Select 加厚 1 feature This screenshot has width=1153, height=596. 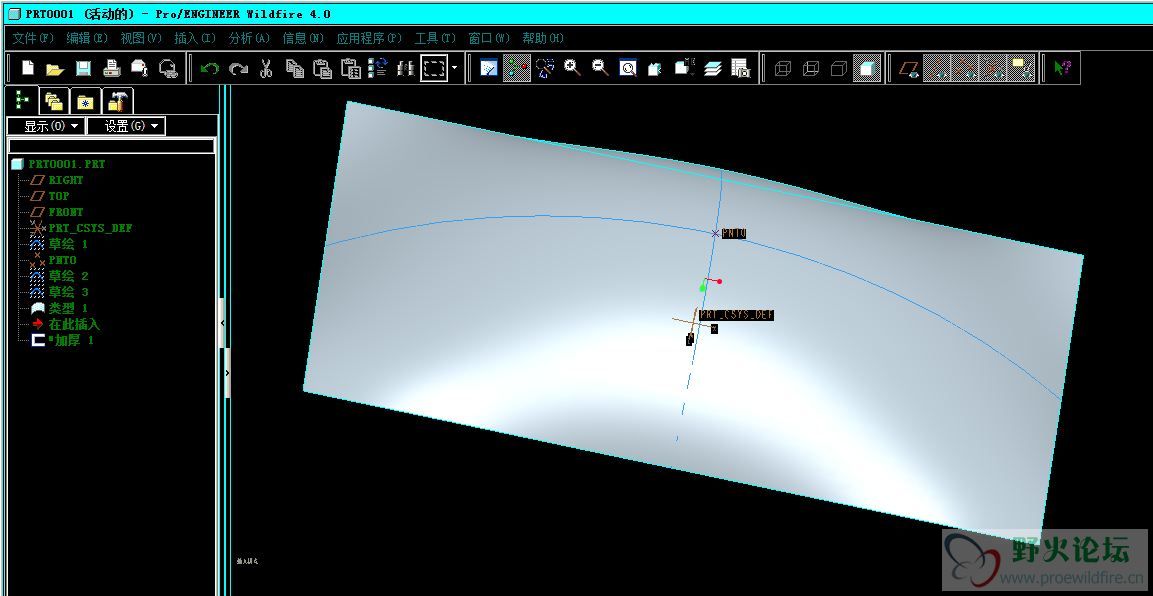70,340
